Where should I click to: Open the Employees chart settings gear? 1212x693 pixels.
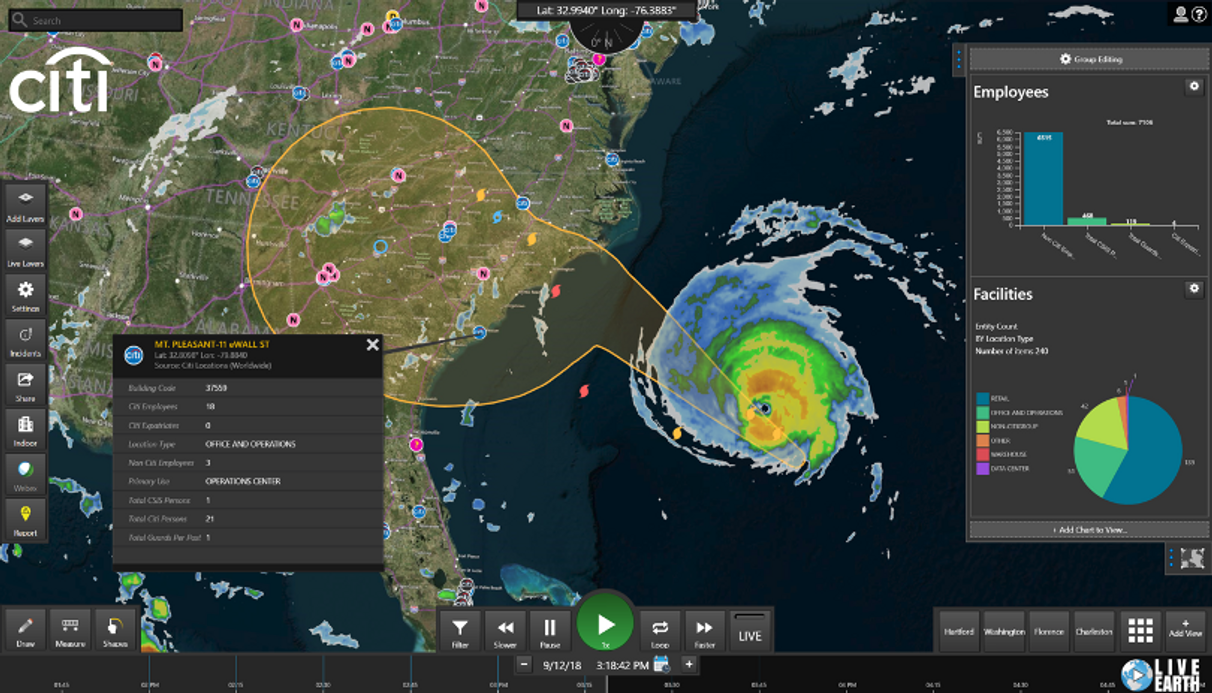(x=1195, y=87)
